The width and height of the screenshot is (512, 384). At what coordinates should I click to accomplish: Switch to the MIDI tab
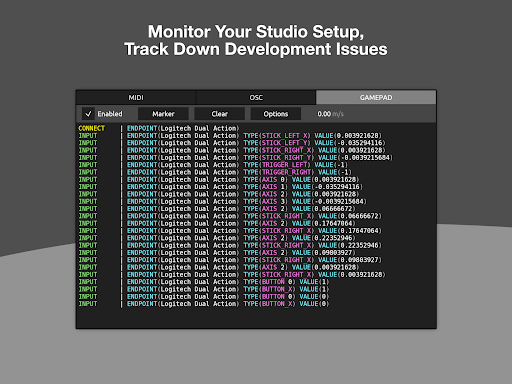(x=136, y=98)
